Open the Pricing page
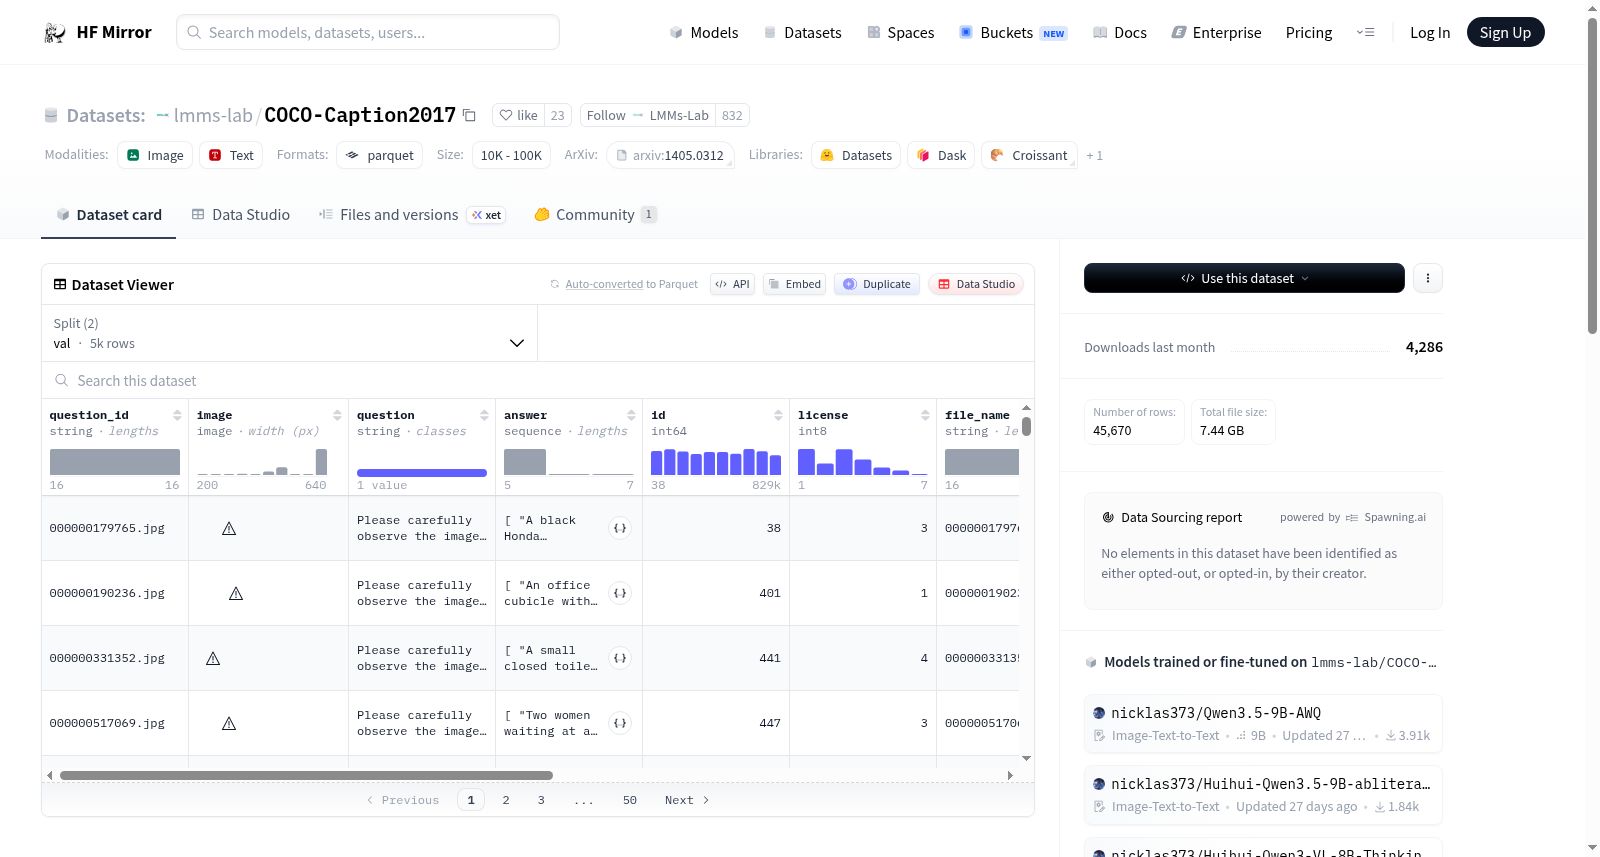1600x857 pixels. point(1309,33)
